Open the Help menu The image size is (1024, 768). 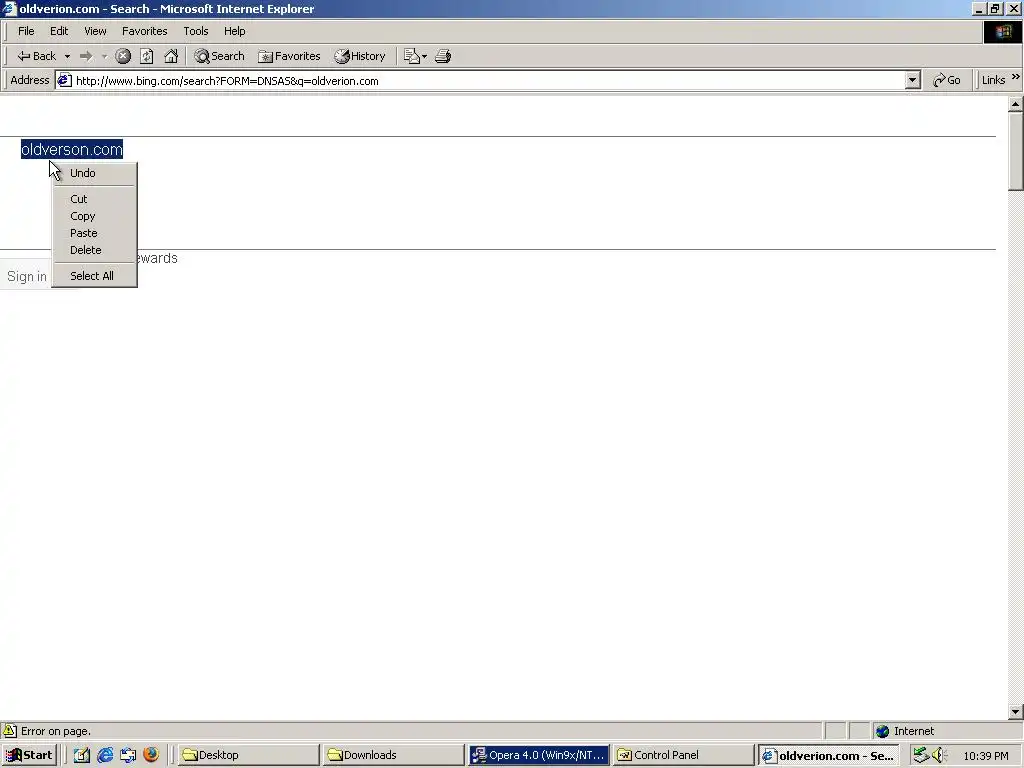pos(234,31)
